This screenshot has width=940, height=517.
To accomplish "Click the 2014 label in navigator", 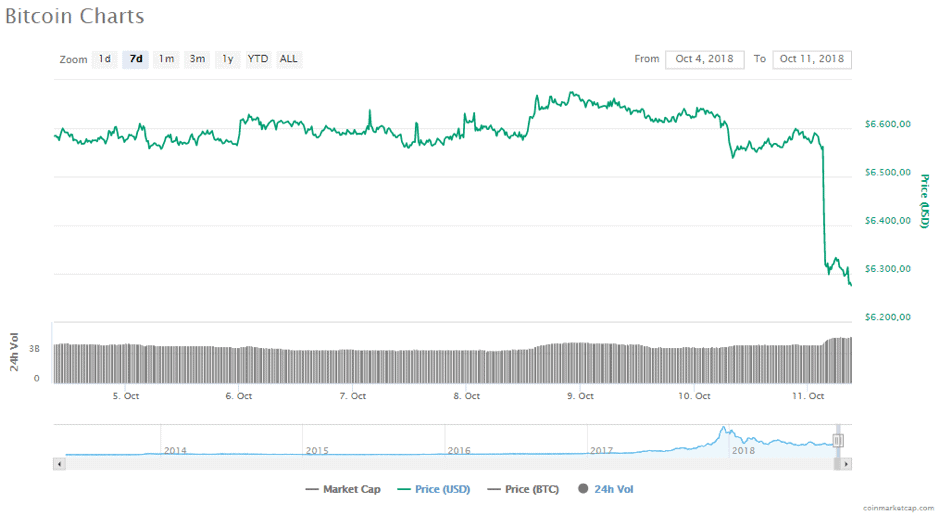I will pos(175,450).
